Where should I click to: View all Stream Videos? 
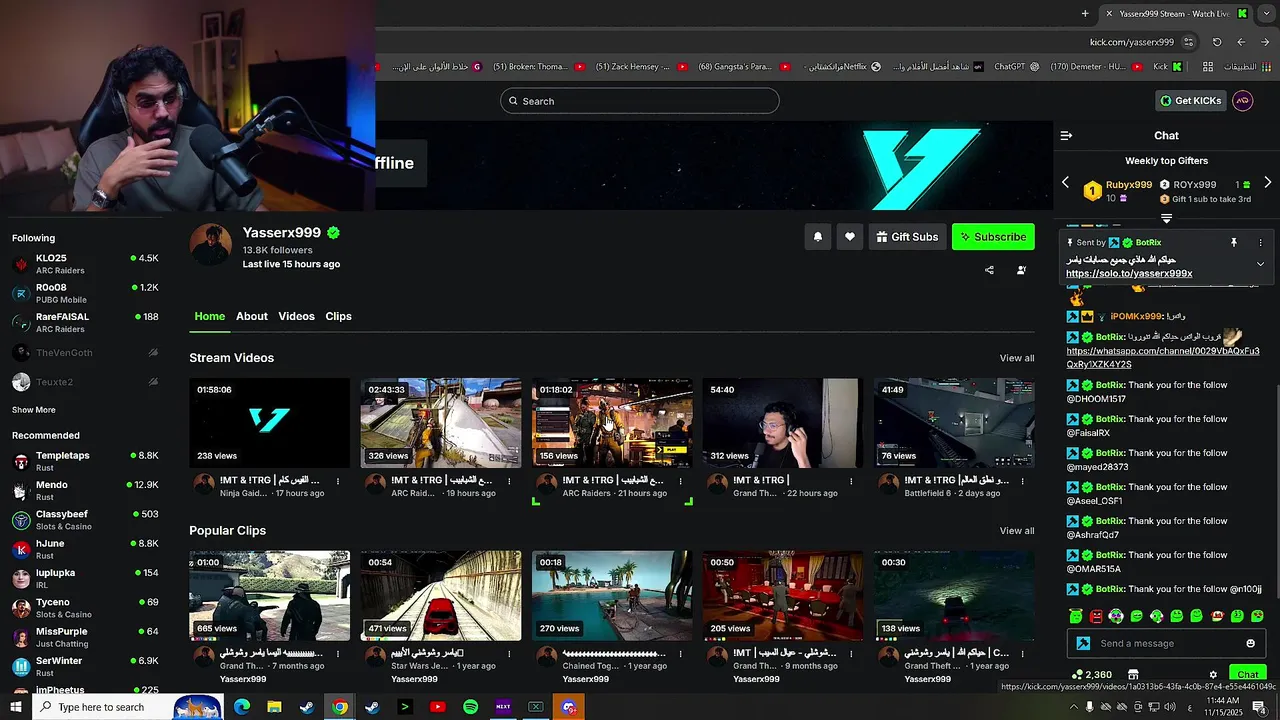[x=1016, y=358]
